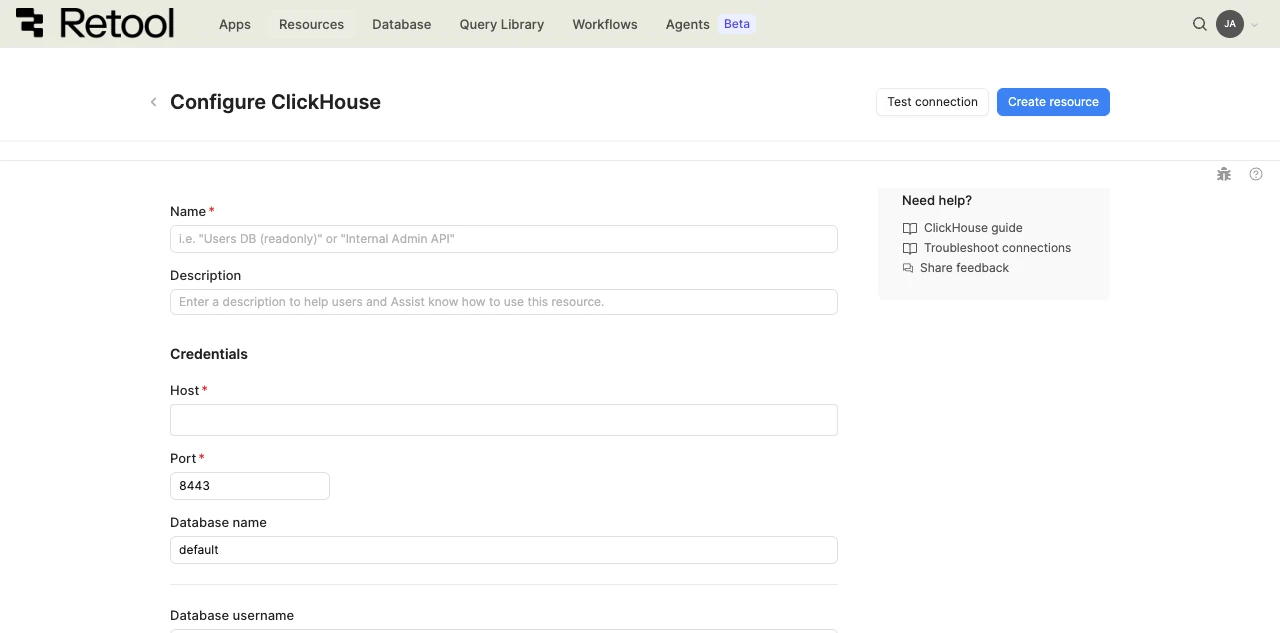Image resolution: width=1280 pixels, height=633 pixels.
Task: Open the Agents Beta tab
Action: coord(709,24)
